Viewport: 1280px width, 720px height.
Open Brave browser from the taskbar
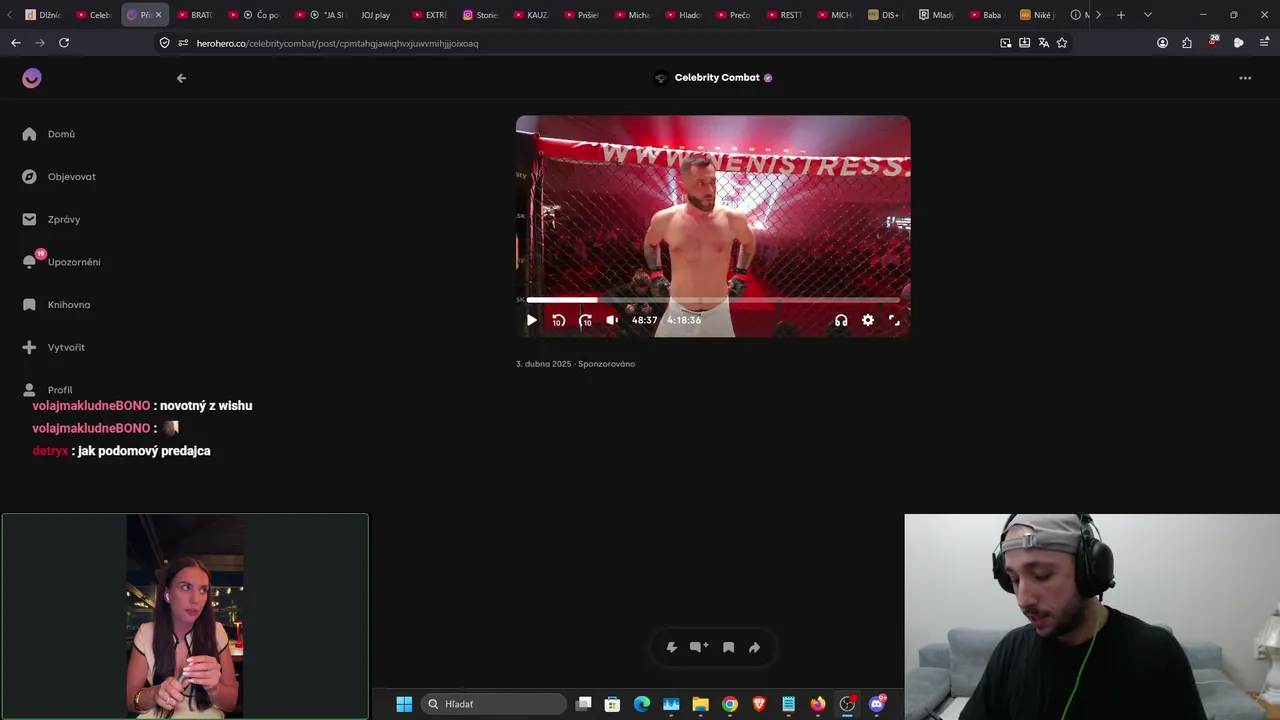759,704
